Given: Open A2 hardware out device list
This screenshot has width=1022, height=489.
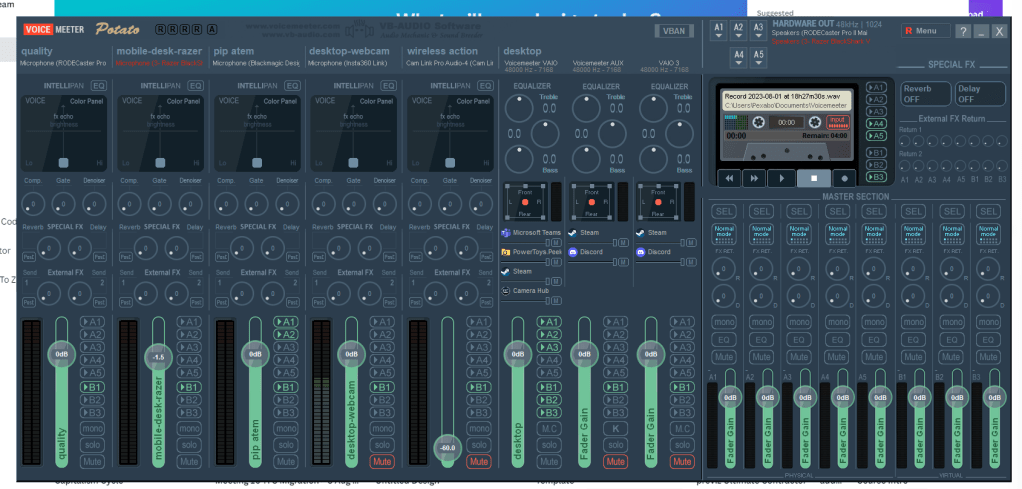Looking at the screenshot, I should pos(738,31).
